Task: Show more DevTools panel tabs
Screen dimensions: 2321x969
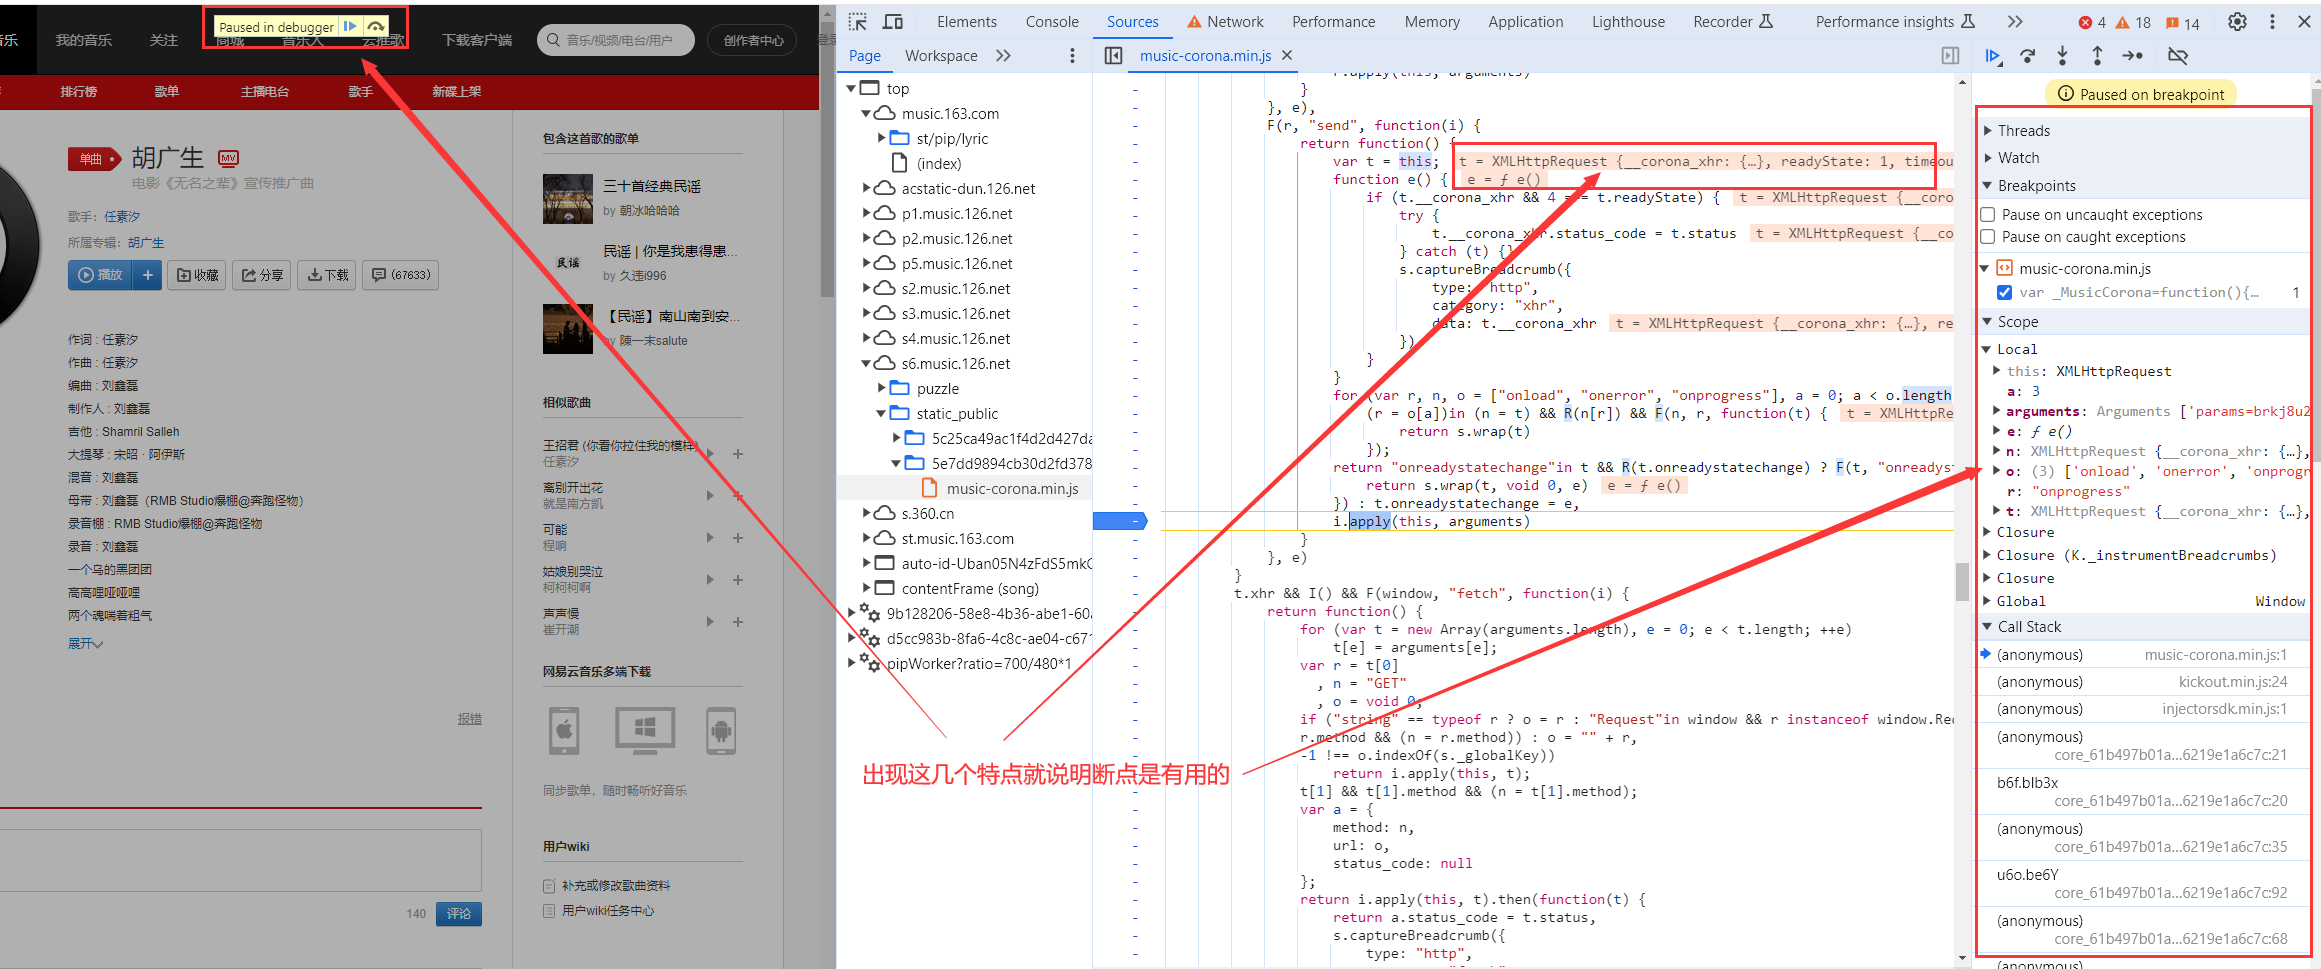Action: coord(2015,22)
